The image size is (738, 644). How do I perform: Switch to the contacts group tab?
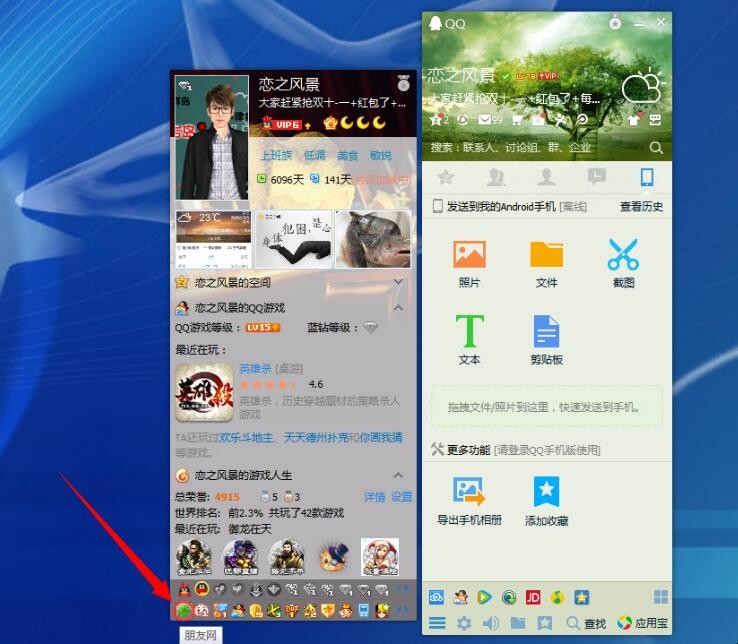pos(496,177)
